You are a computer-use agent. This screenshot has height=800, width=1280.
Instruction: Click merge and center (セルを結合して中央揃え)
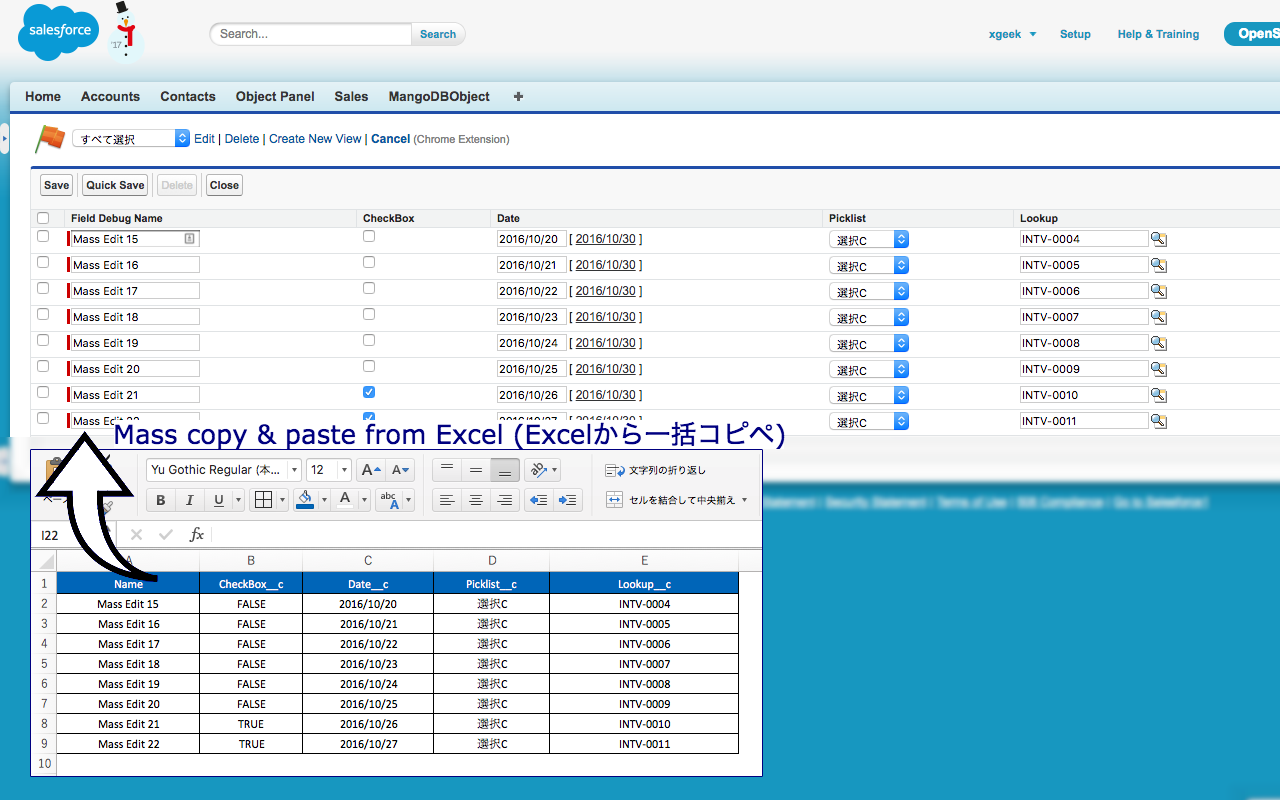click(x=671, y=500)
